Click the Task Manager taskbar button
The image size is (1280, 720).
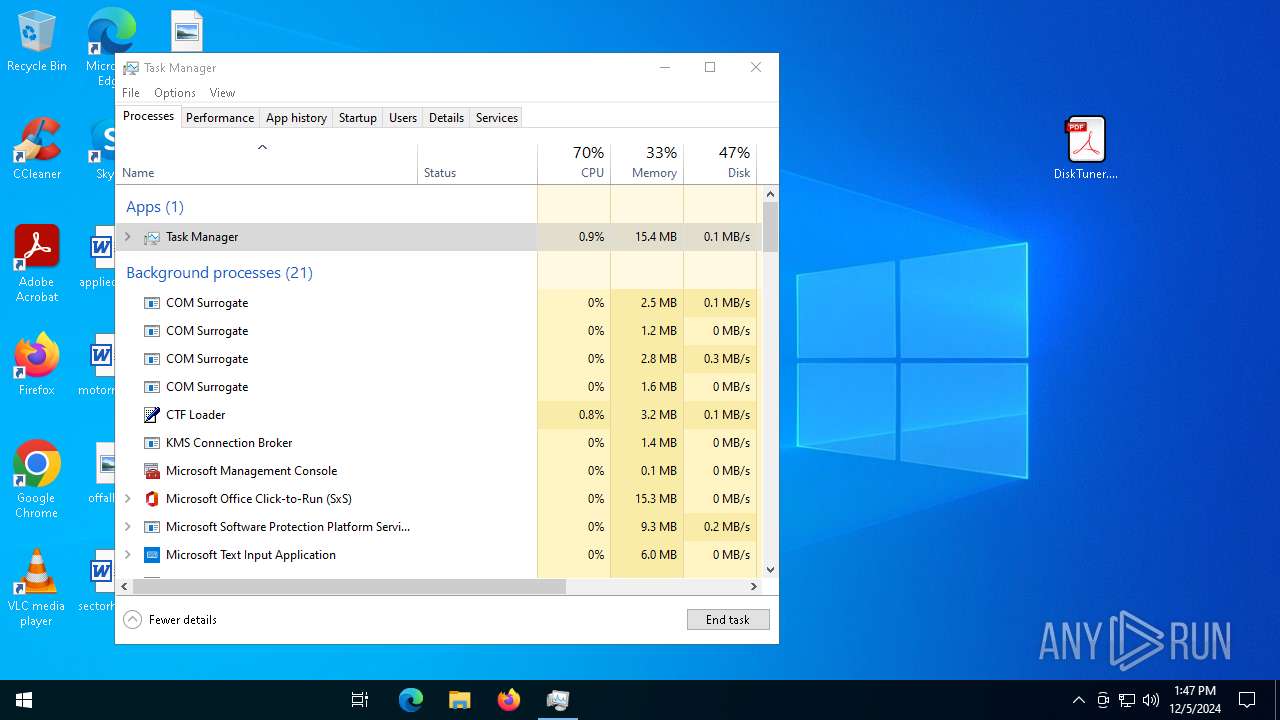[558, 700]
